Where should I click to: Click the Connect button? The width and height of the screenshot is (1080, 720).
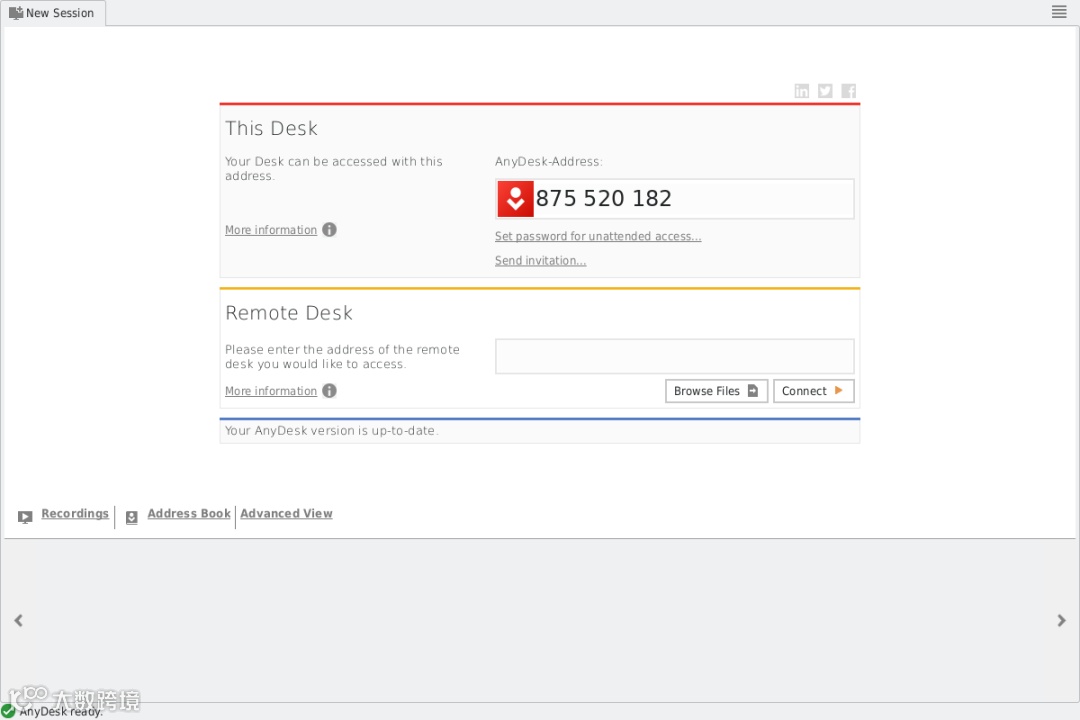click(x=813, y=391)
